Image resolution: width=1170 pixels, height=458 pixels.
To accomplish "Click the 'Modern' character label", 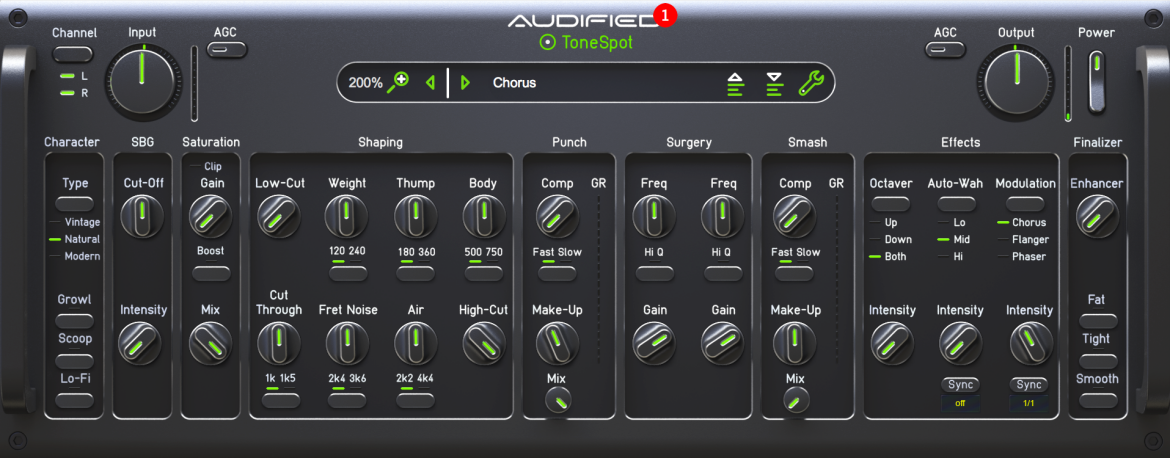I will [x=82, y=257].
